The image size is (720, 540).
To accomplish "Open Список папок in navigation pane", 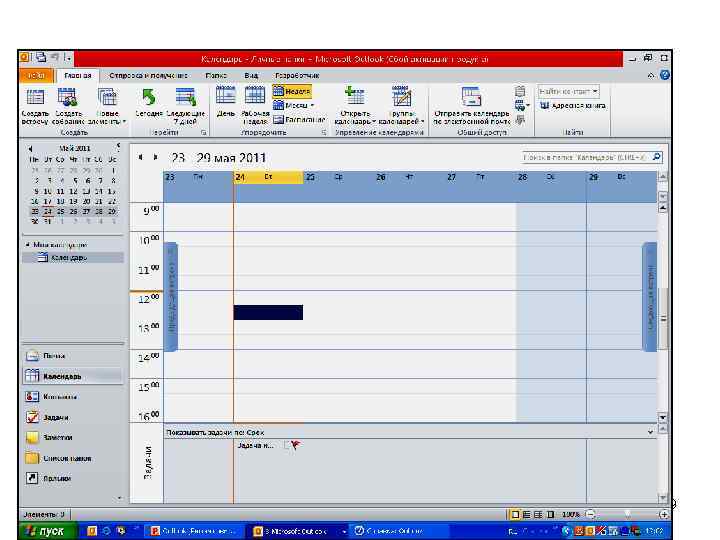I will click(73, 458).
